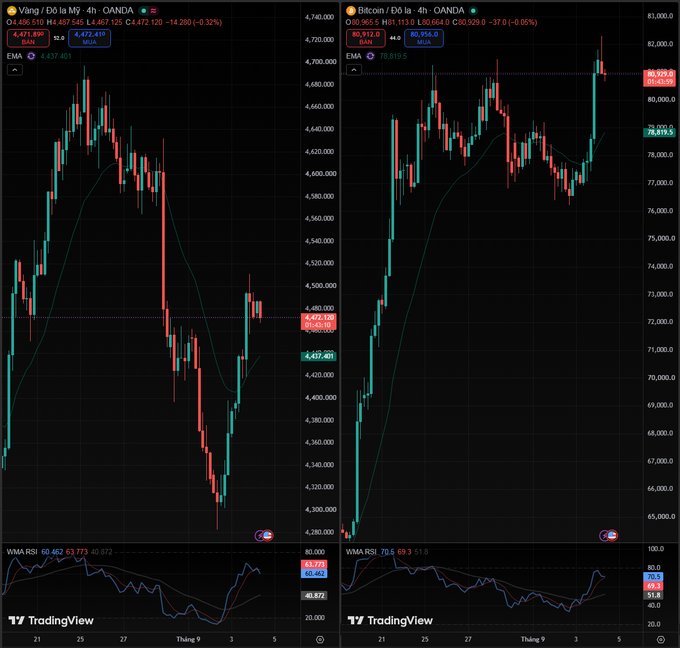This screenshot has height=648, width=680.
Task: Click the purple EMA indicator icon on gold chart
Action: (x=31, y=56)
